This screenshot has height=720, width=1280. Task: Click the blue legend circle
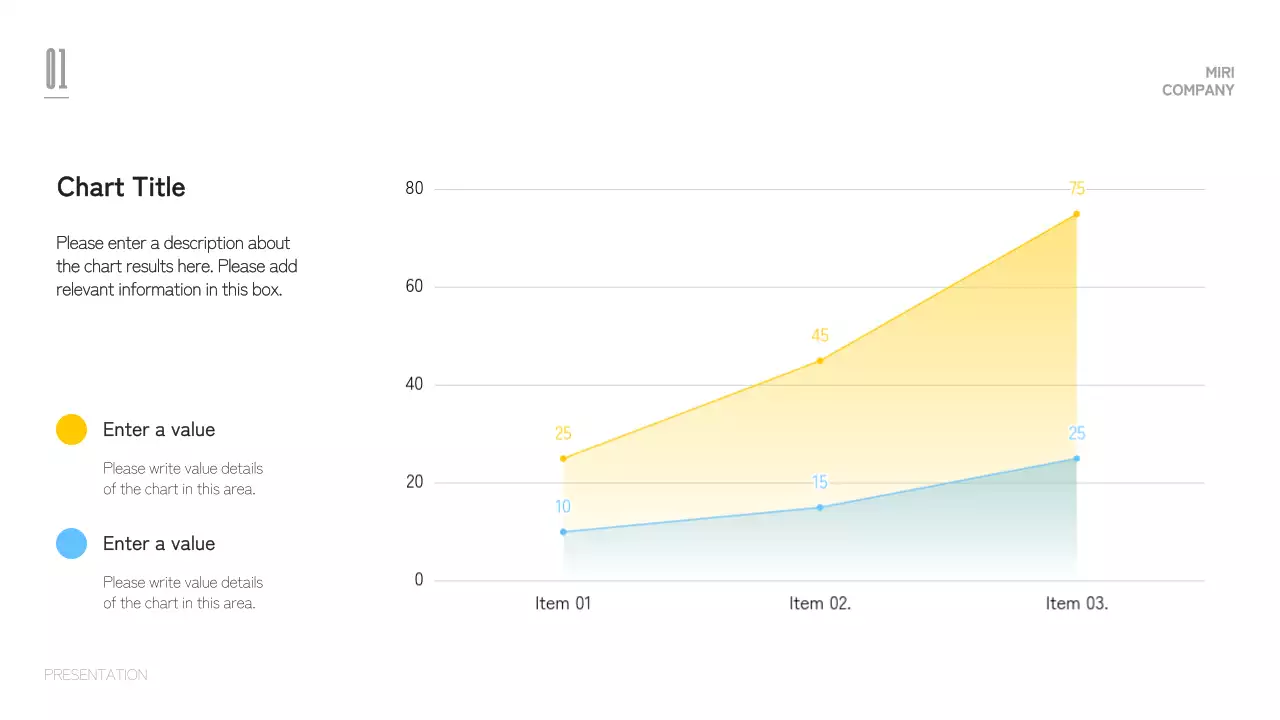click(71, 543)
